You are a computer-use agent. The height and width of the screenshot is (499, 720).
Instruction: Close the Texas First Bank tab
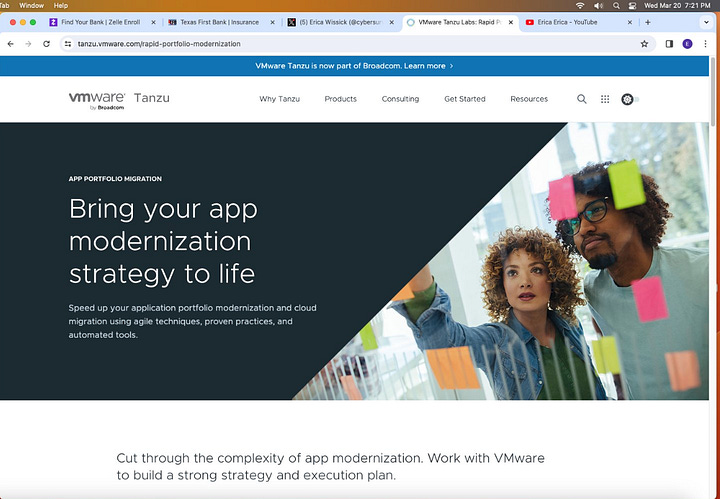point(272,22)
